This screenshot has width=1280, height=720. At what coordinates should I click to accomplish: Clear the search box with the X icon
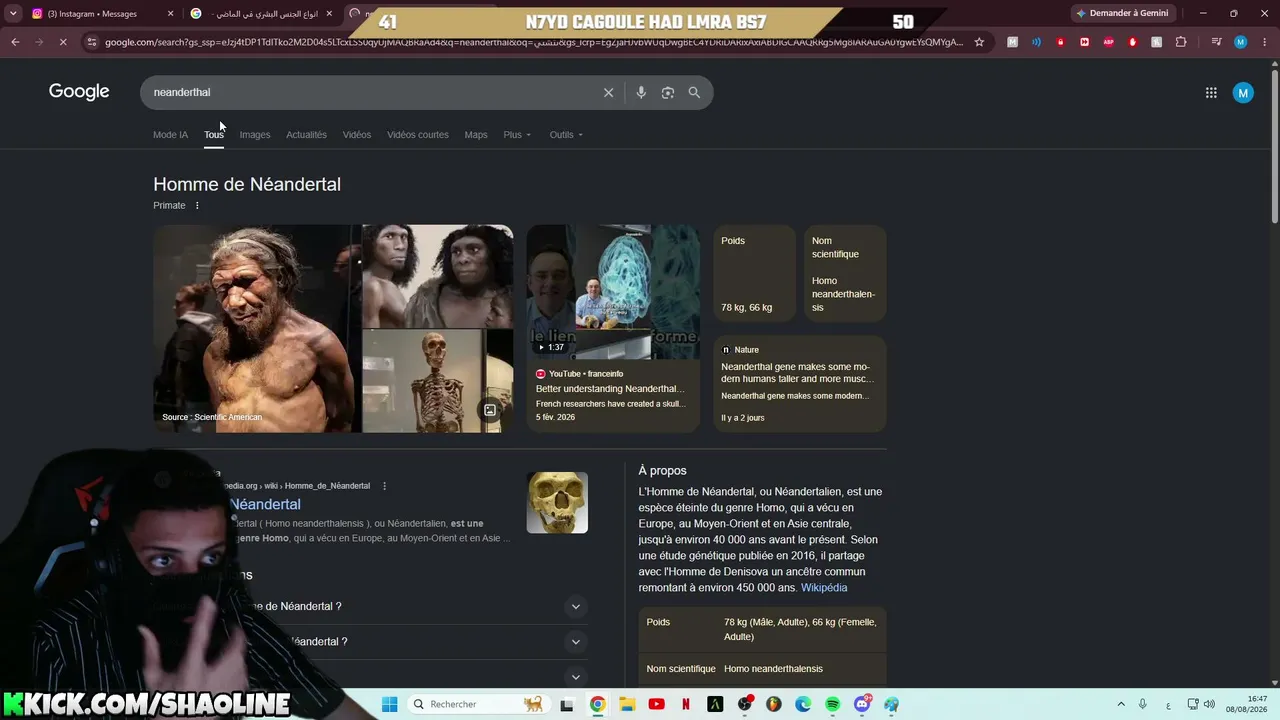[608, 92]
